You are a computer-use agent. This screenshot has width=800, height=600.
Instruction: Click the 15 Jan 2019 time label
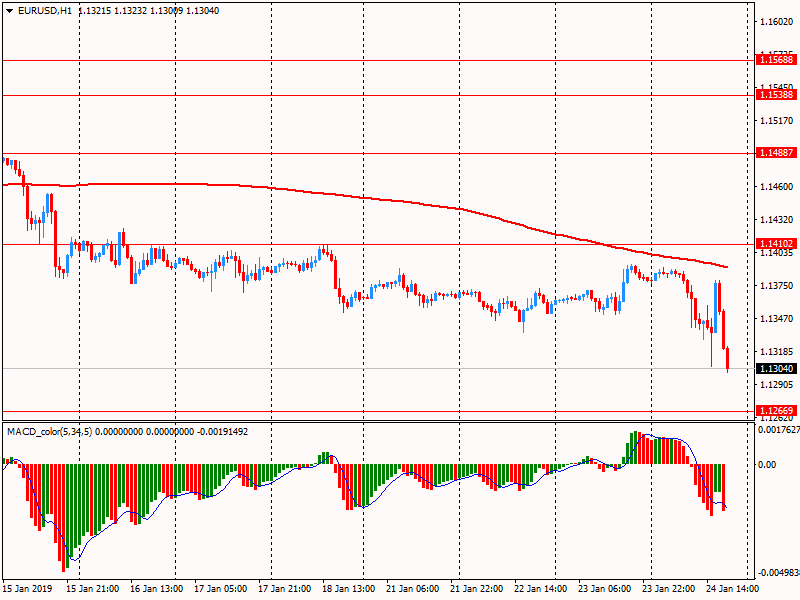click(27, 588)
